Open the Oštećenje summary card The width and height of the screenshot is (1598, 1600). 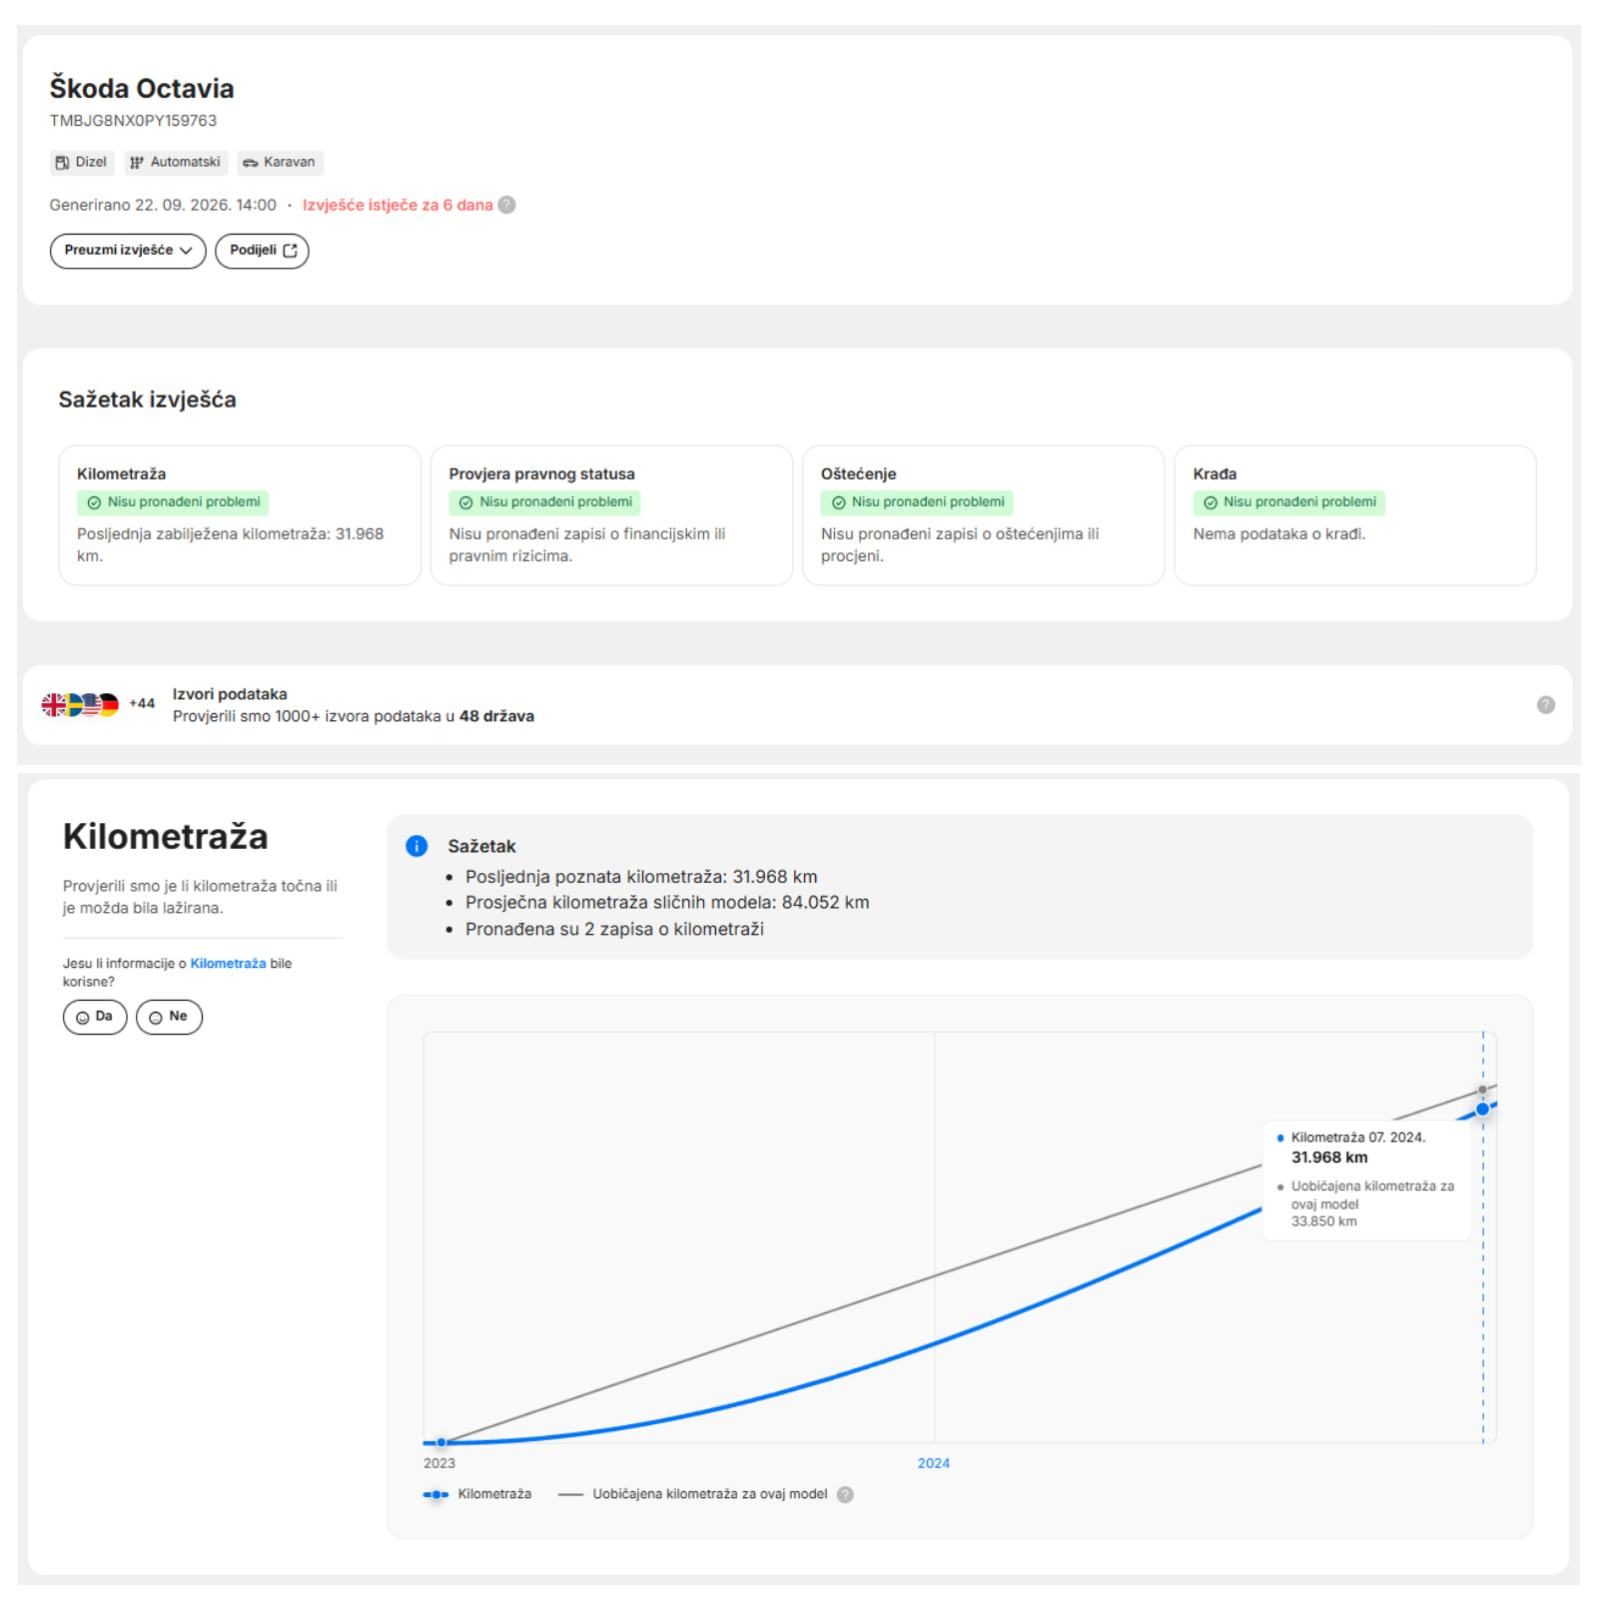point(983,515)
